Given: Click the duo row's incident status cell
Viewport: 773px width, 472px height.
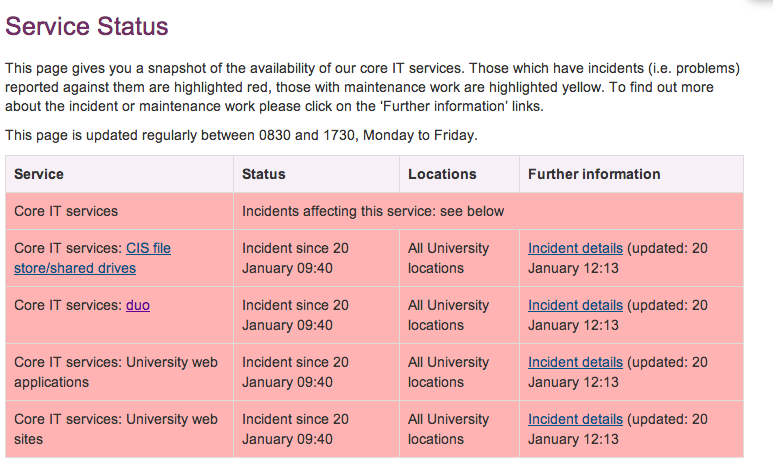Looking at the screenshot, I should tap(295, 315).
